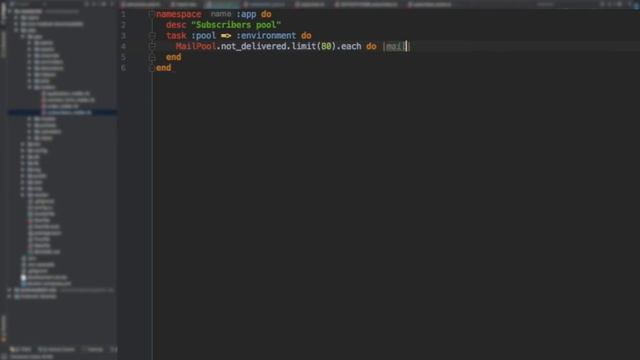
Task: Click the 'namespace' keyword on line 1
Action: pos(178,14)
